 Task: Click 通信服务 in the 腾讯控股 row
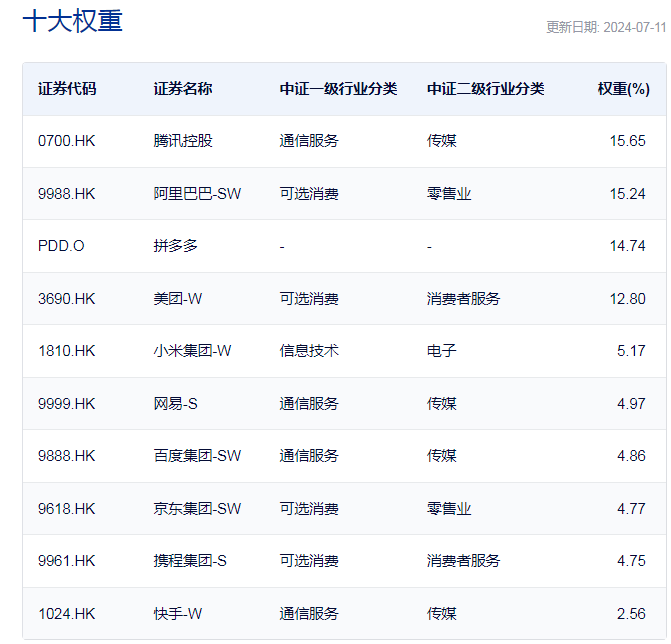click(309, 141)
